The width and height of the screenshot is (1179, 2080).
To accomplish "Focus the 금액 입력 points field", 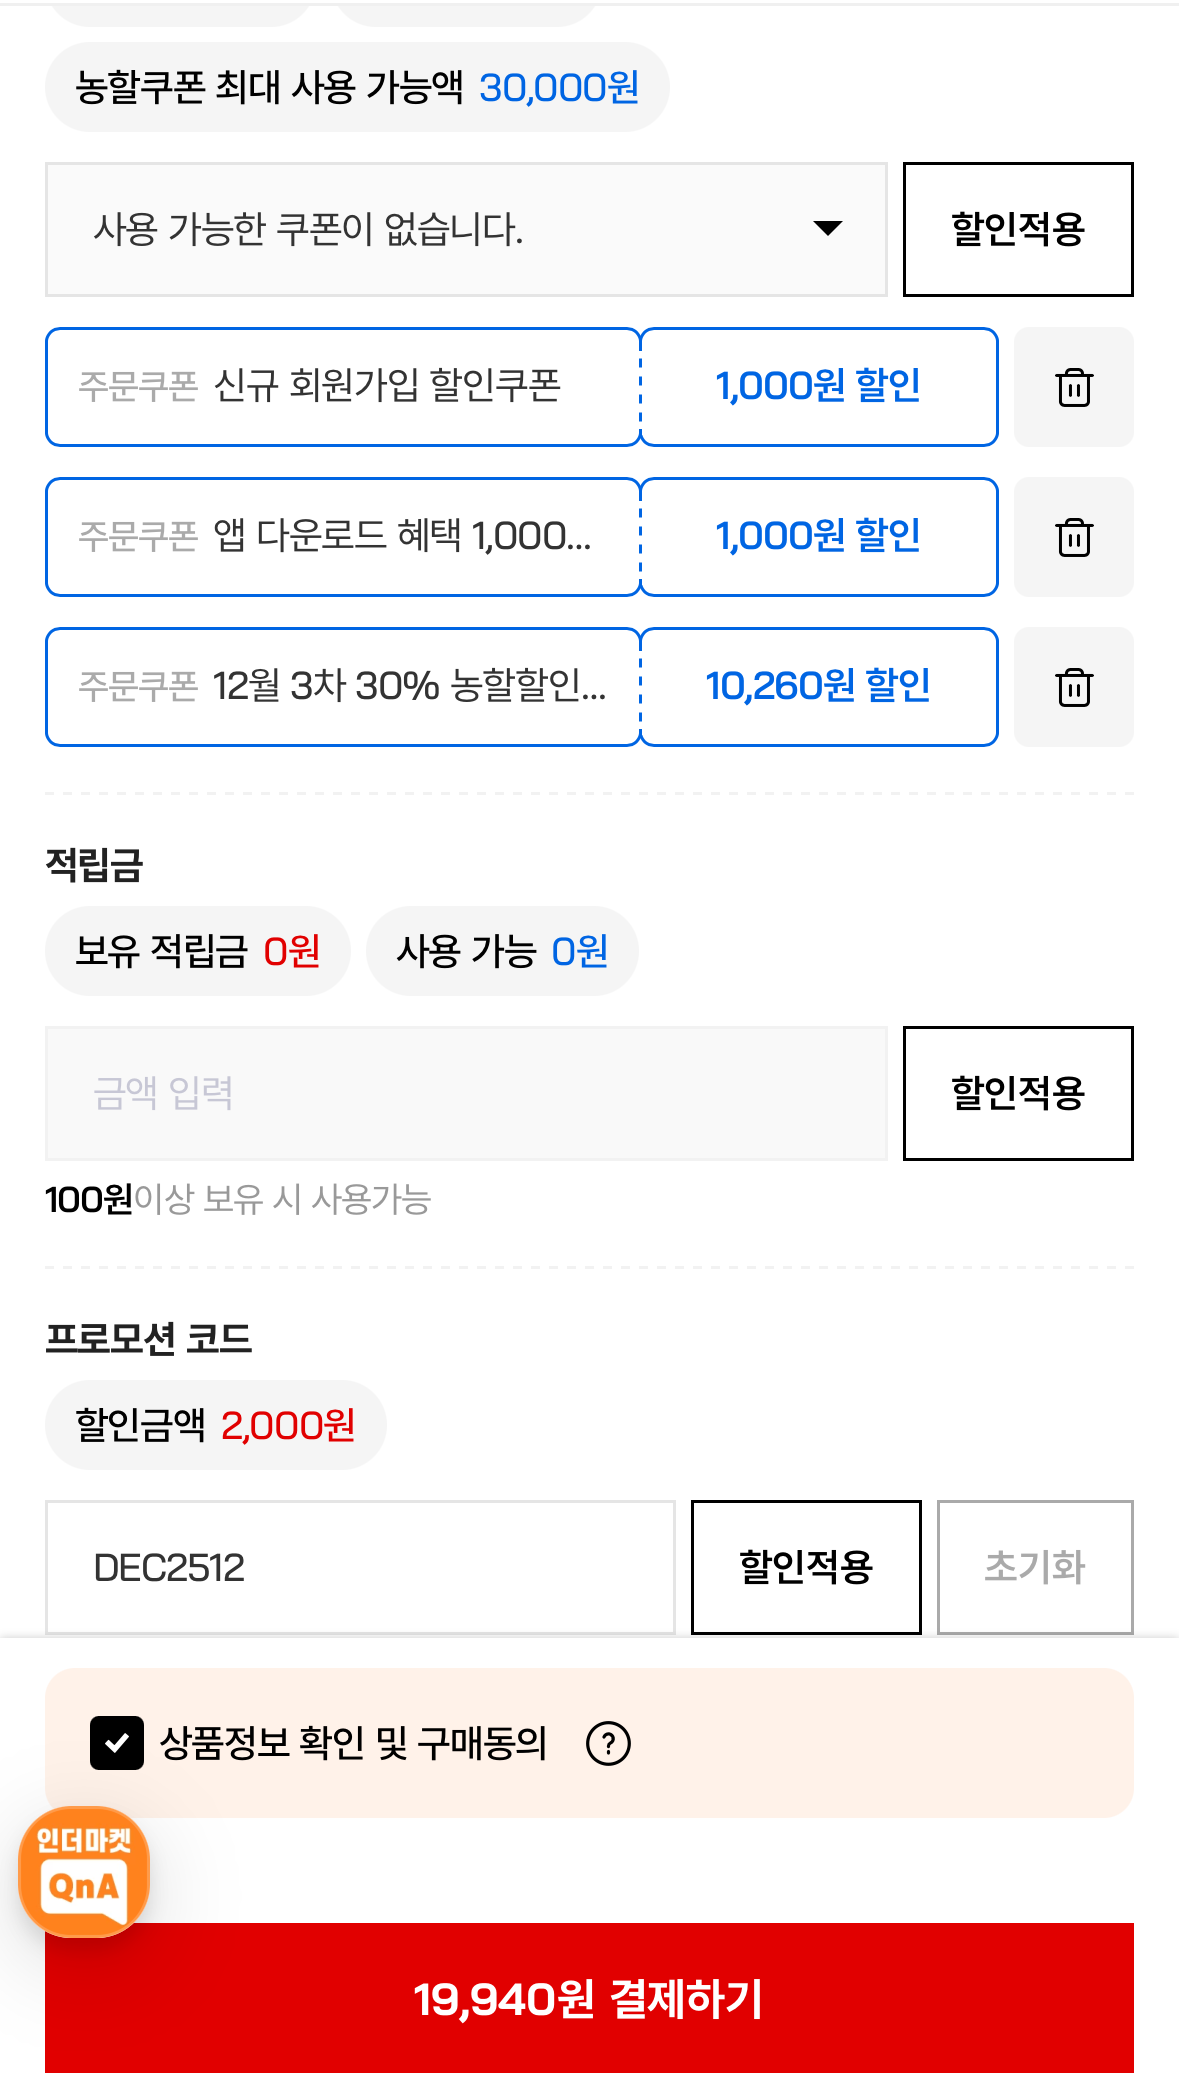I will [x=466, y=1093].
